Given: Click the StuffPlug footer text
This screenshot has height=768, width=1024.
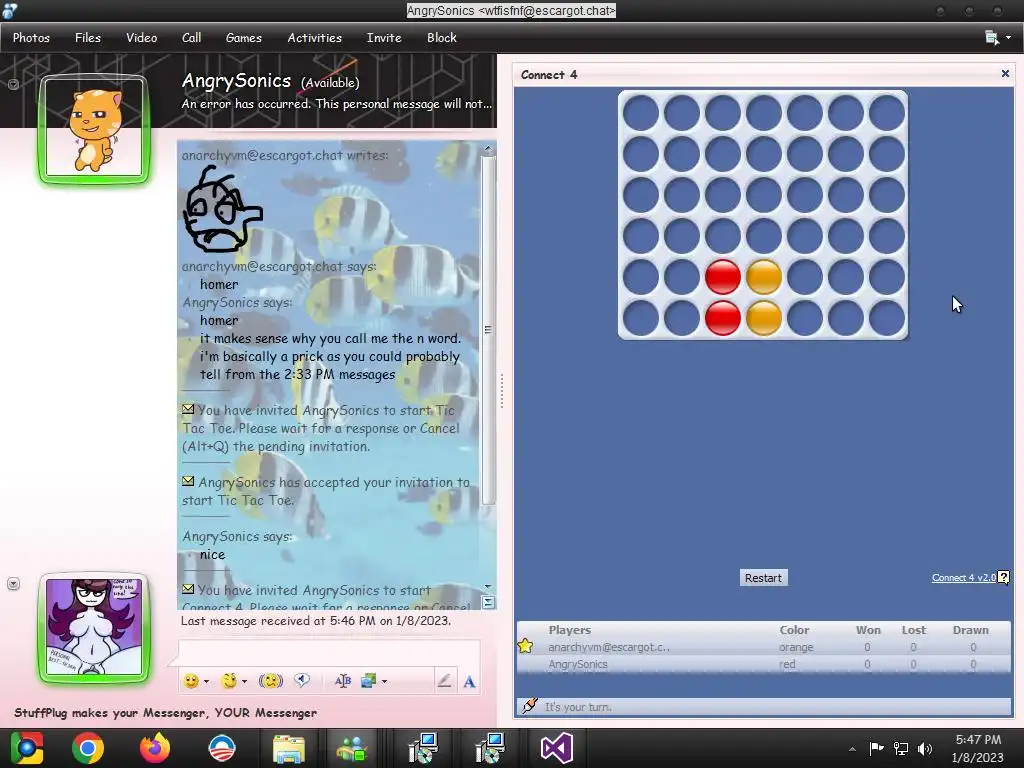Looking at the screenshot, I should click(x=165, y=712).
